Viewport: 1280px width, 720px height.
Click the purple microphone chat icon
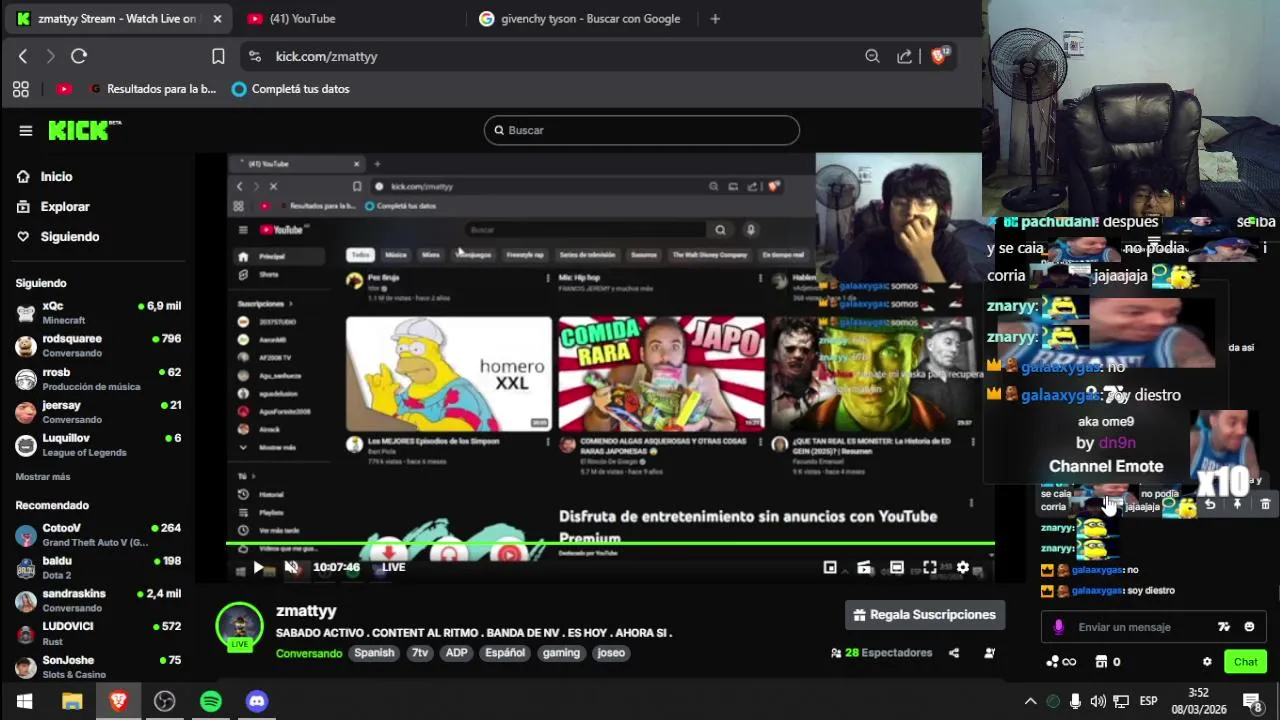(1058, 627)
